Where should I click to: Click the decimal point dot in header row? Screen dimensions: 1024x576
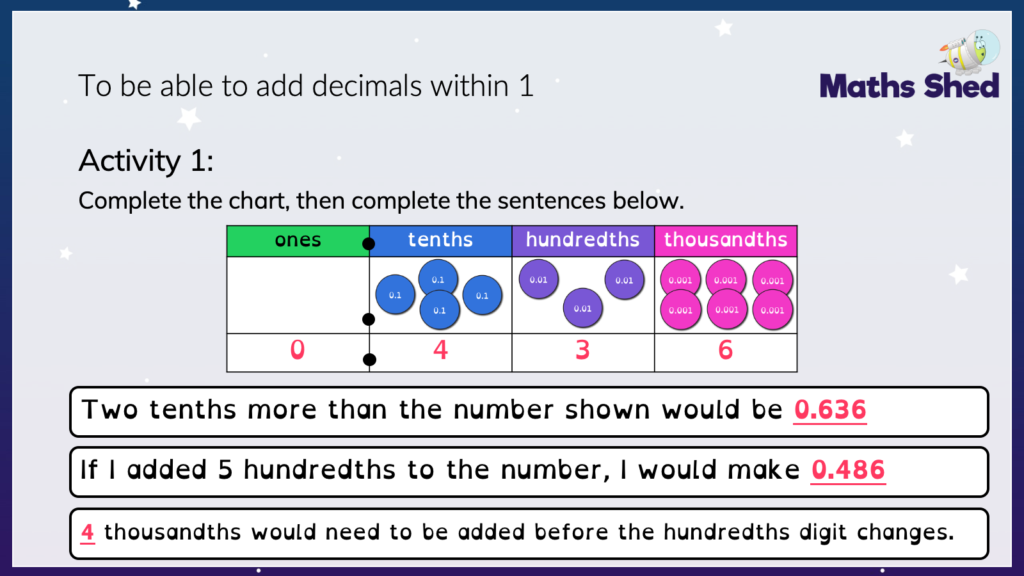[x=368, y=244]
